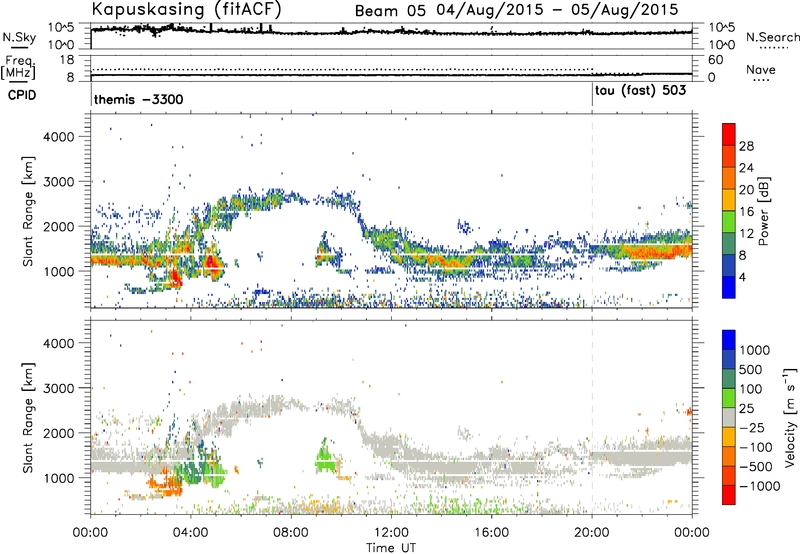This screenshot has width=800, height=554.
Task: Click the dashed 20:00 line in the velocity panel
Action: pos(592,417)
